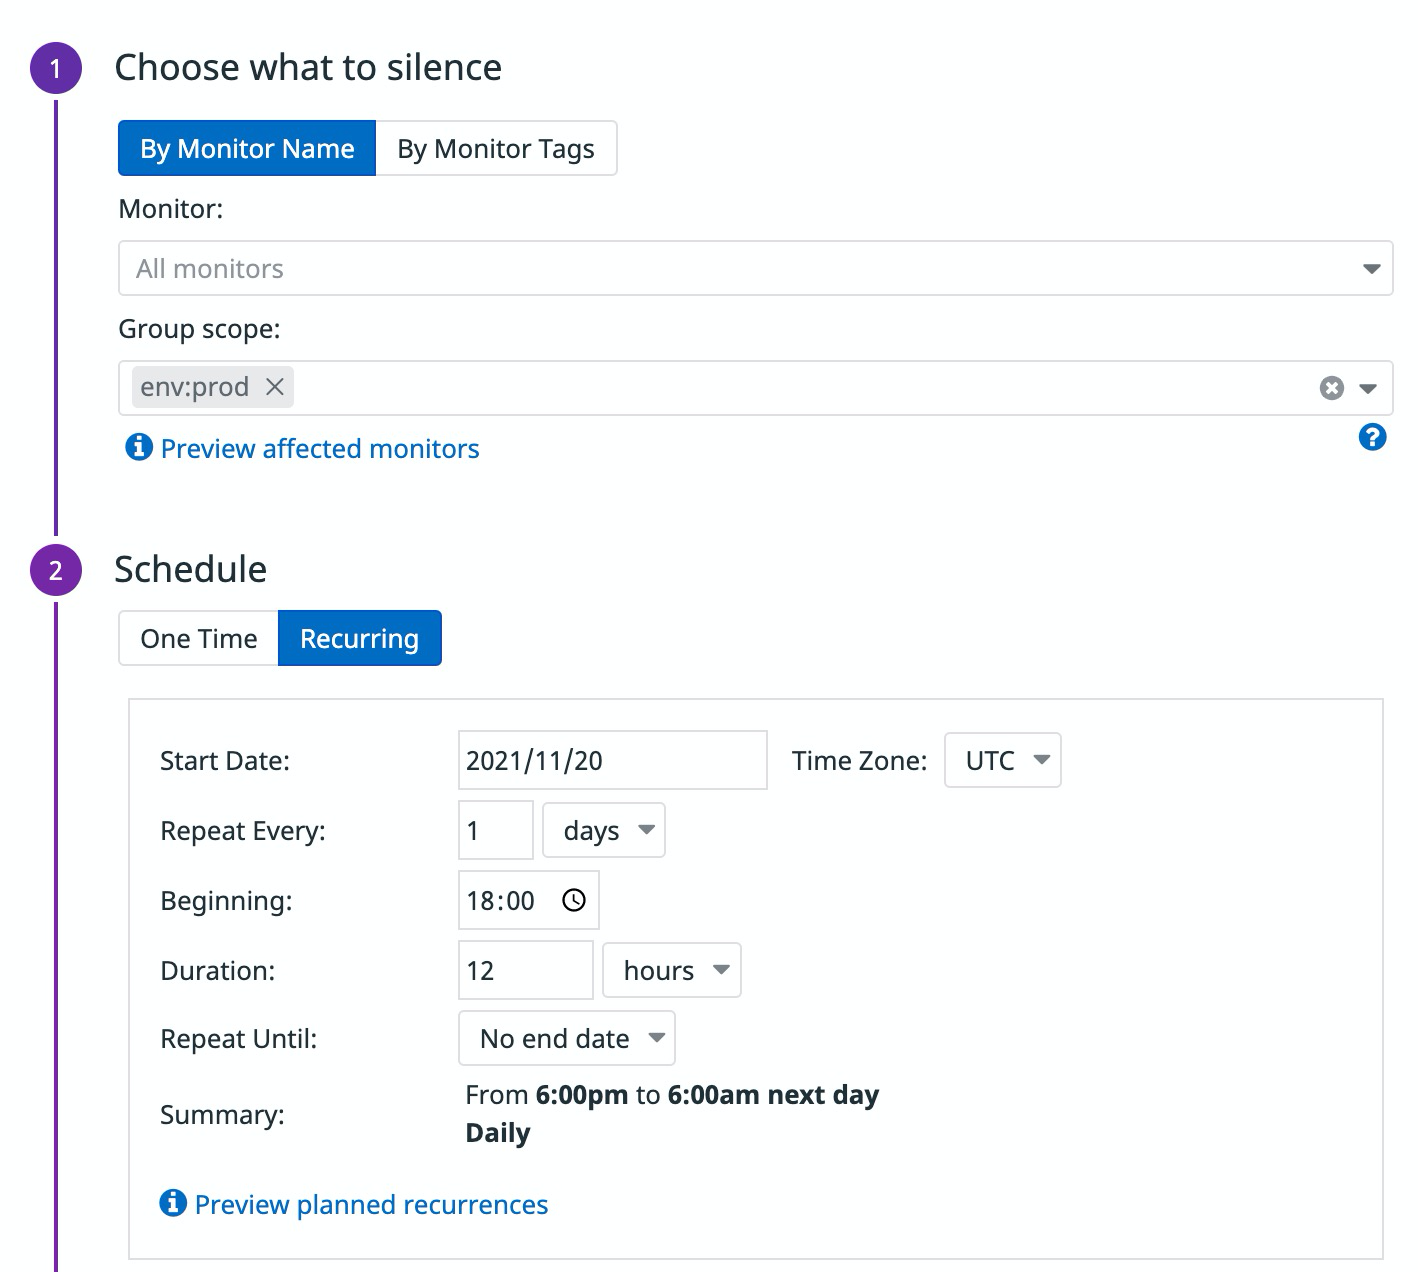Switch schedule to One Time

(x=198, y=638)
